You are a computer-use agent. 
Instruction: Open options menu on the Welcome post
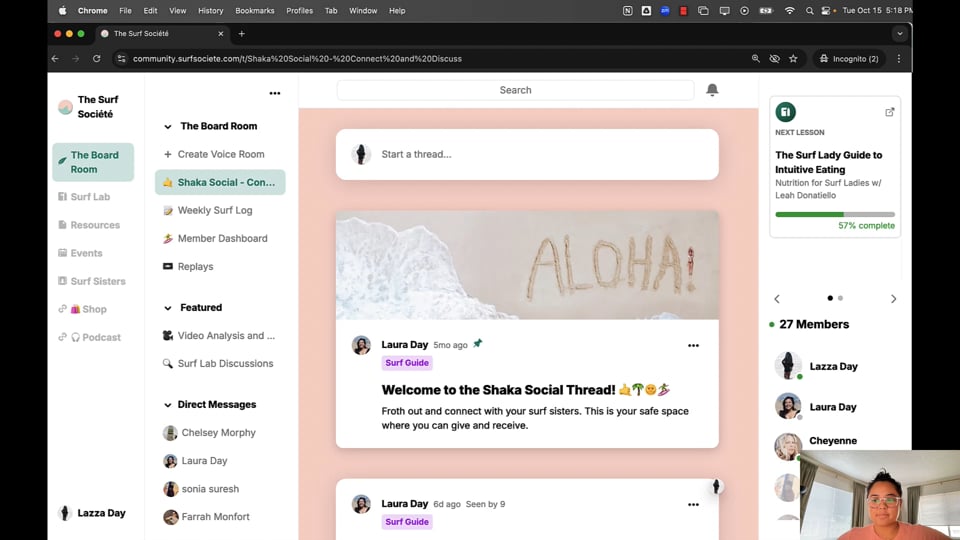pyautogui.click(x=693, y=345)
